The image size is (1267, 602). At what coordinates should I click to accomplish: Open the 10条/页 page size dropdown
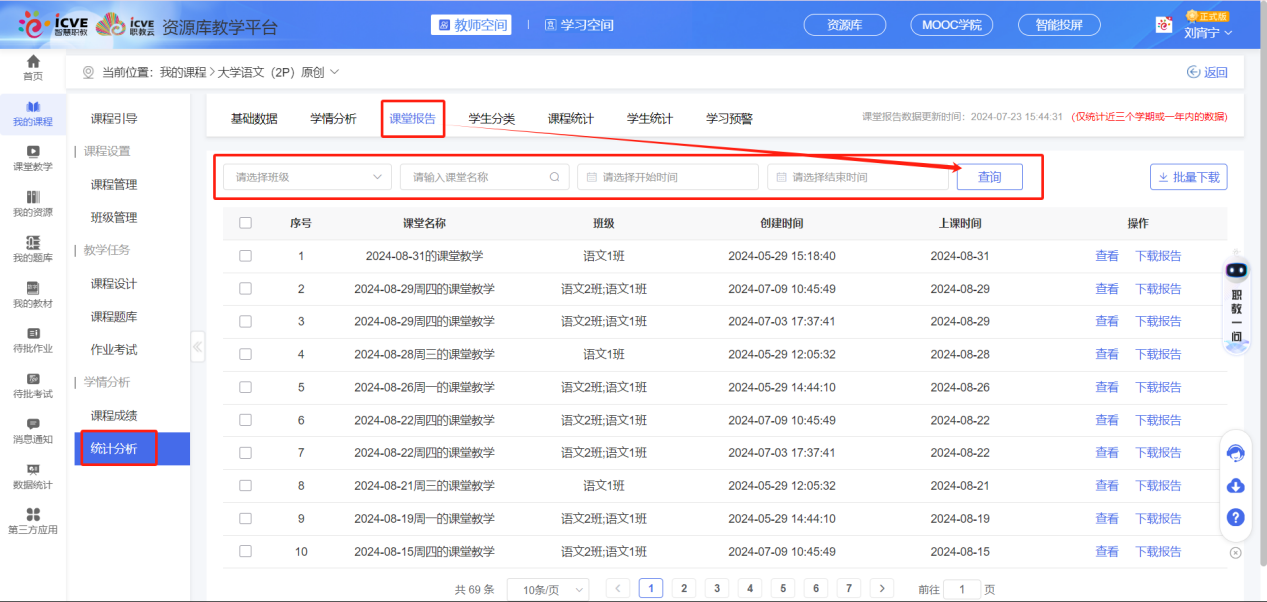(x=547, y=588)
